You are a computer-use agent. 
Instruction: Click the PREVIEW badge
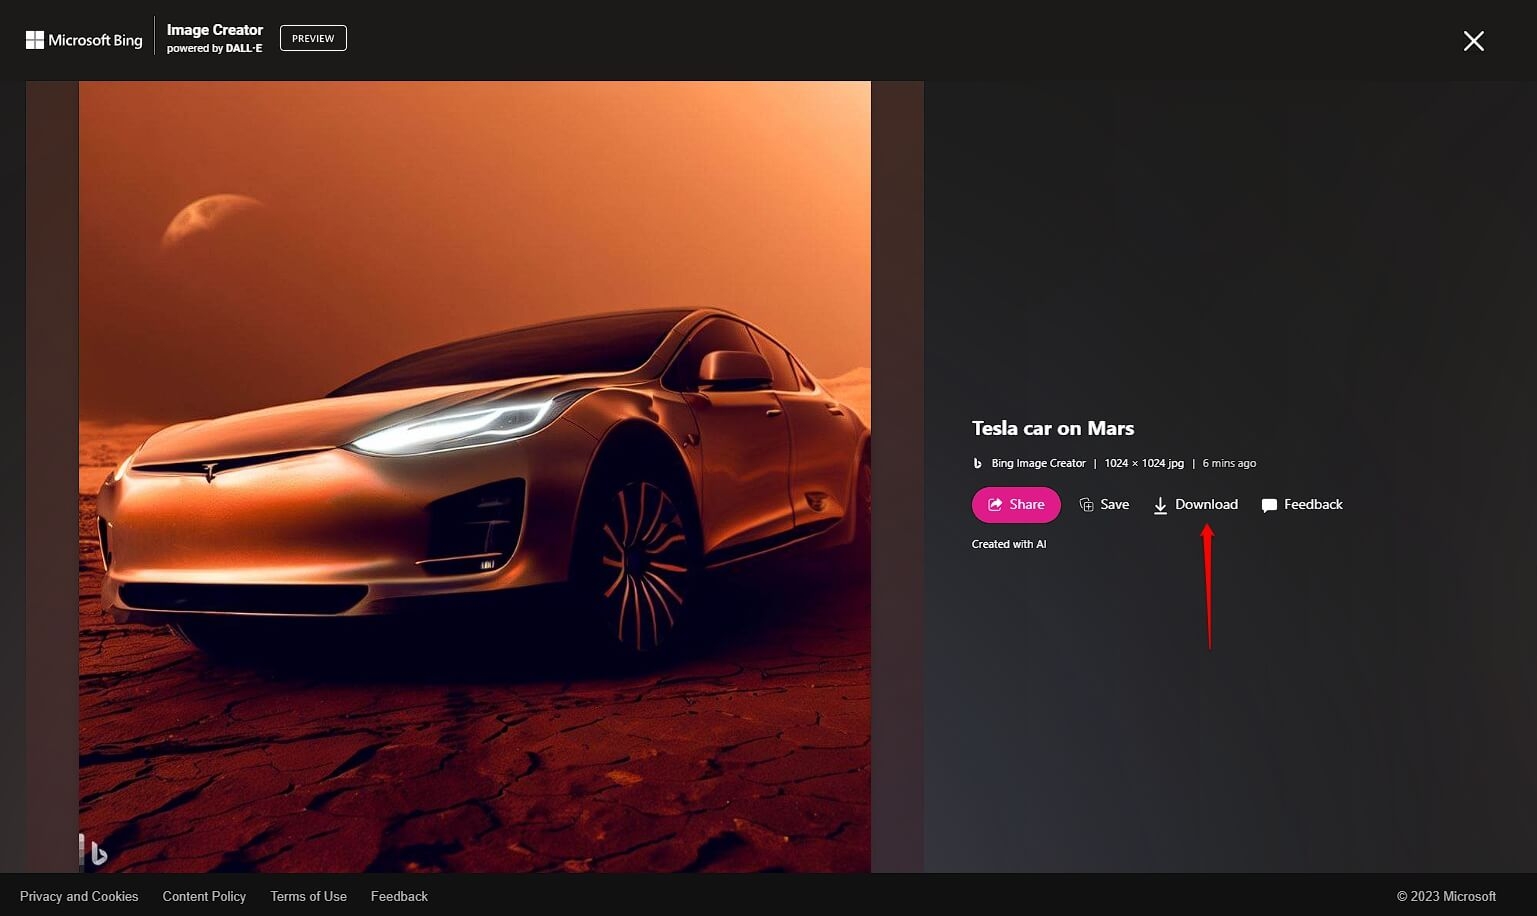pos(313,38)
